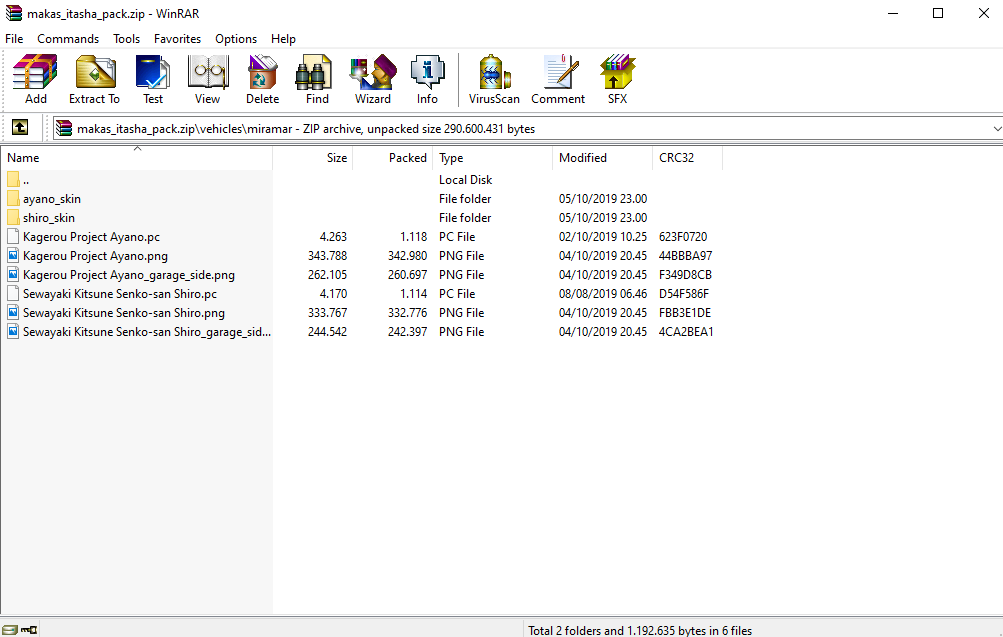Click the parent folder '..' icon

(x=13, y=179)
